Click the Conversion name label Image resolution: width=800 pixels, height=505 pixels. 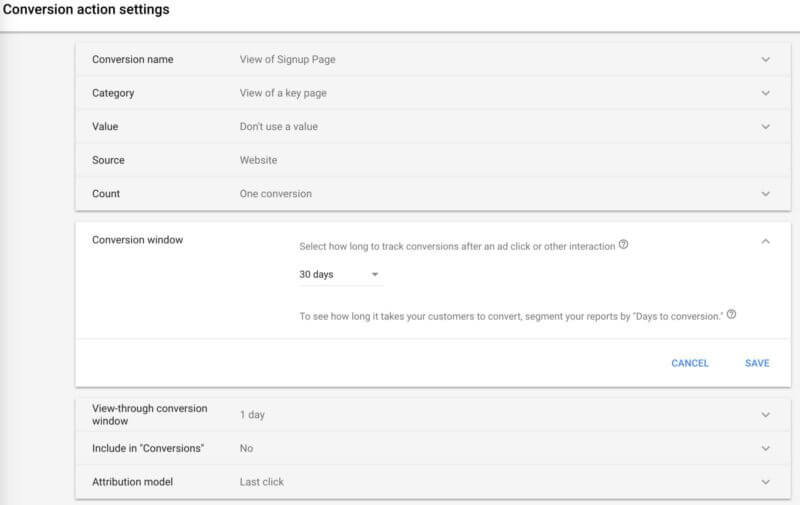tap(132, 60)
